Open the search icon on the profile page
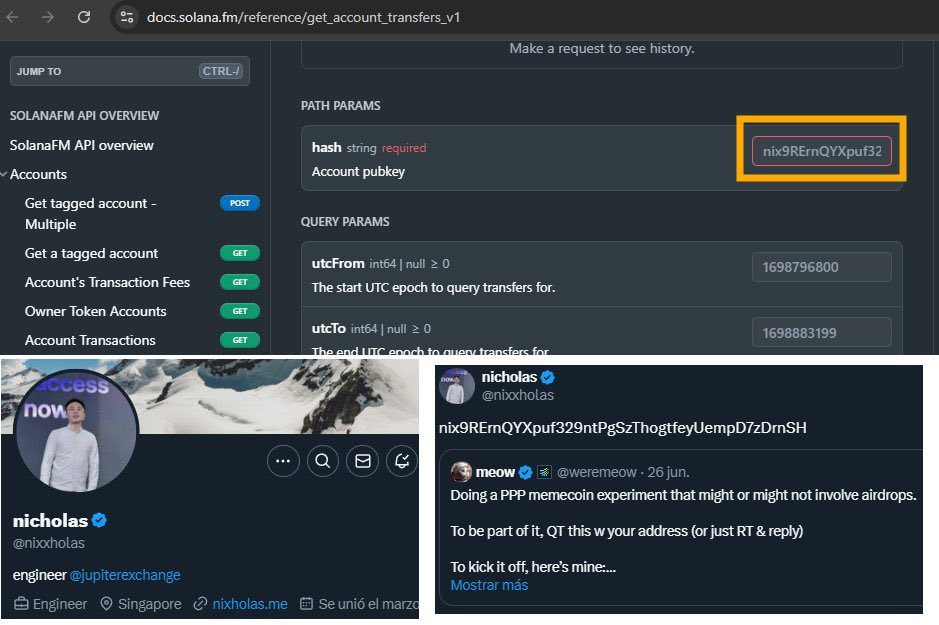Image resolution: width=939 pixels, height=625 pixels. 322,461
